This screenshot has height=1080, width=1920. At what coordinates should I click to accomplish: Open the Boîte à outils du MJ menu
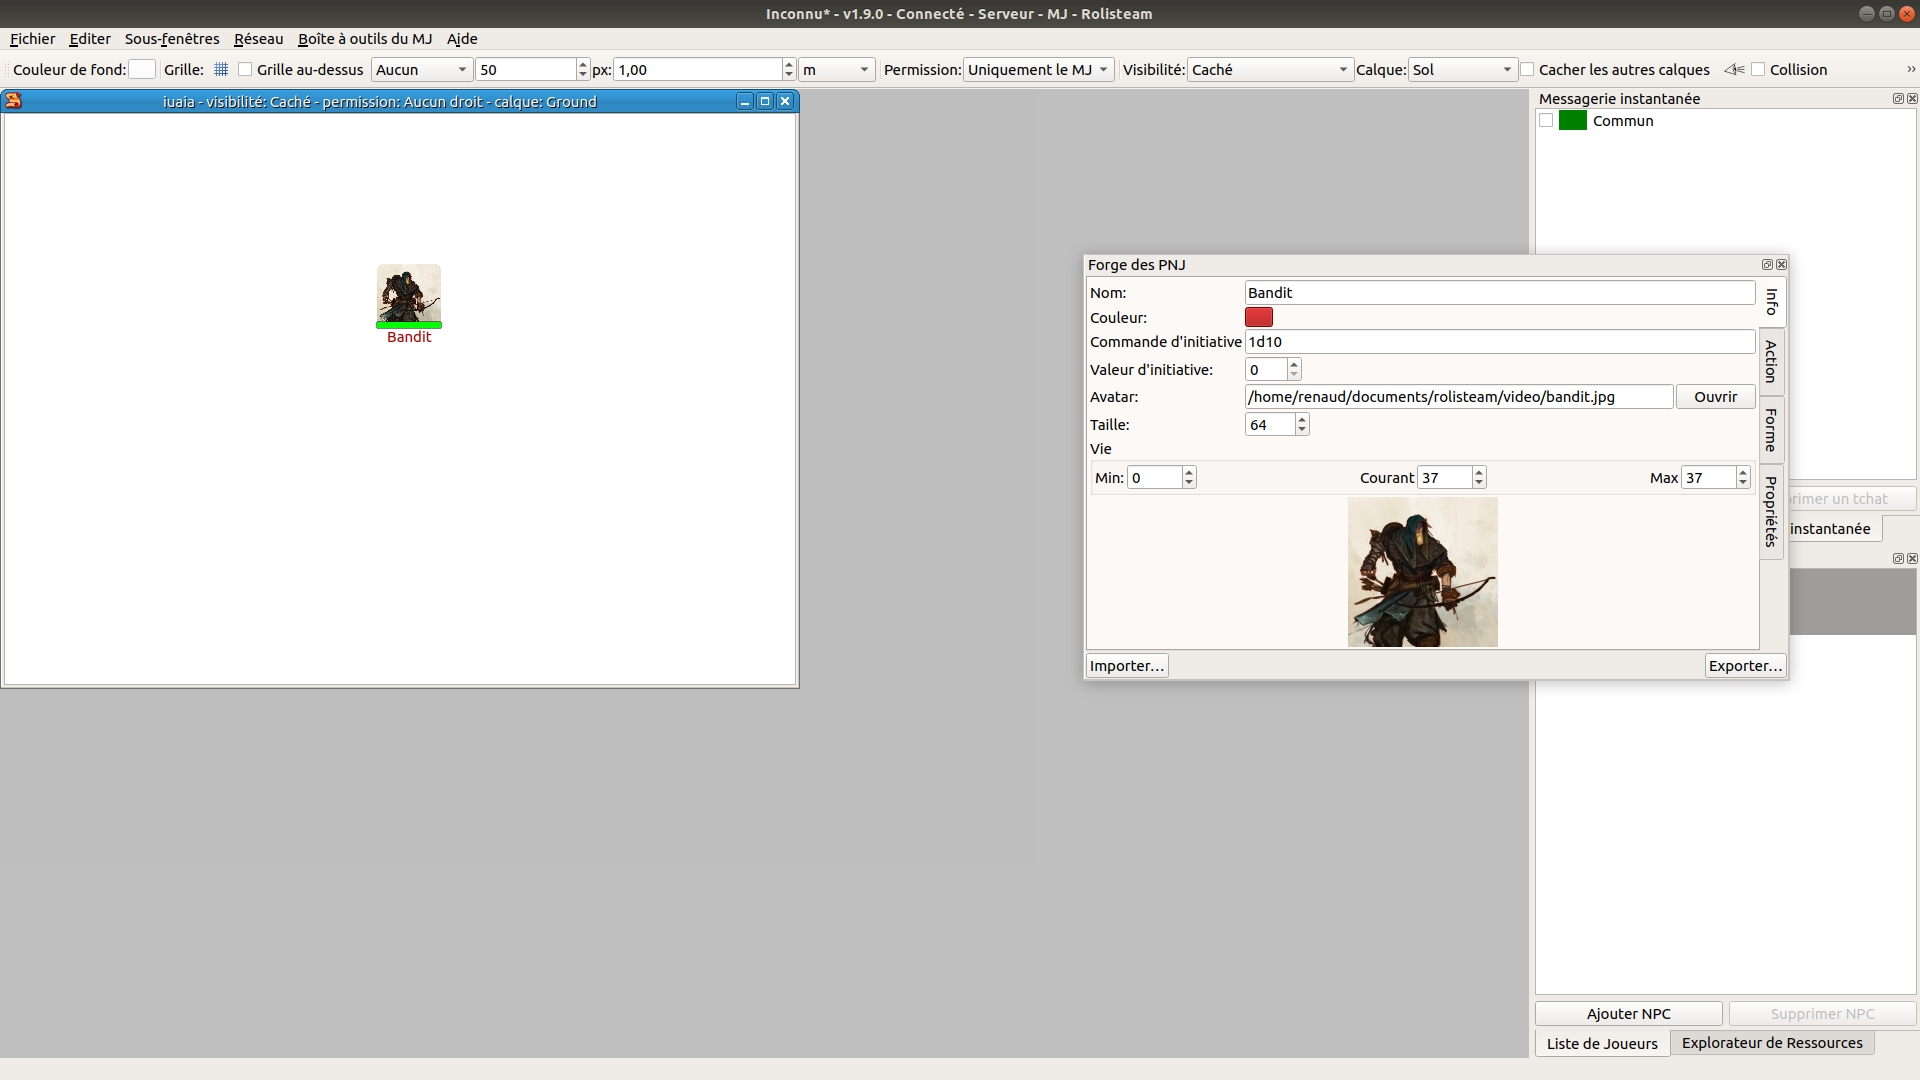click(x=365, y=39)
